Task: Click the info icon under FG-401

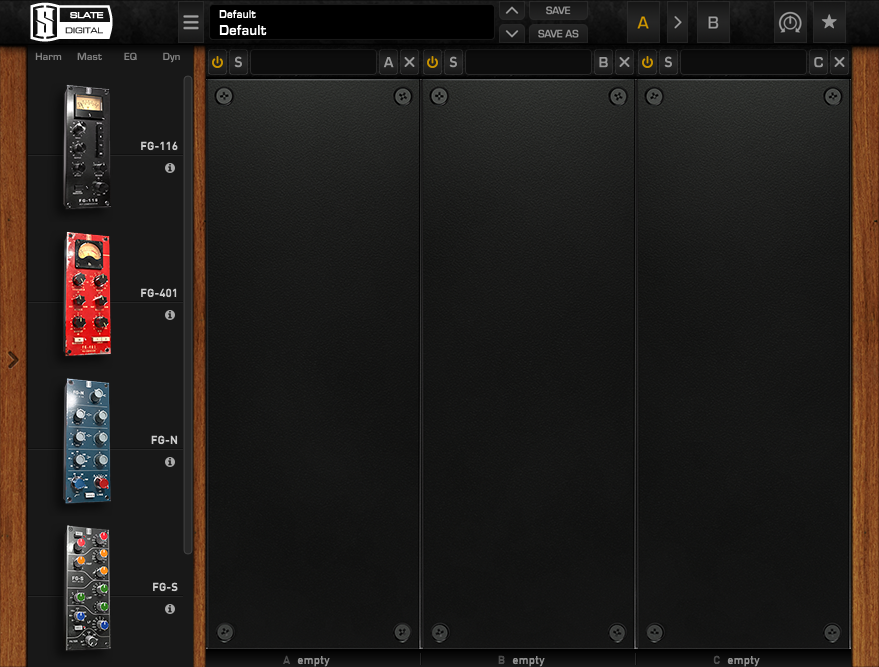Action: click(170, 314)
